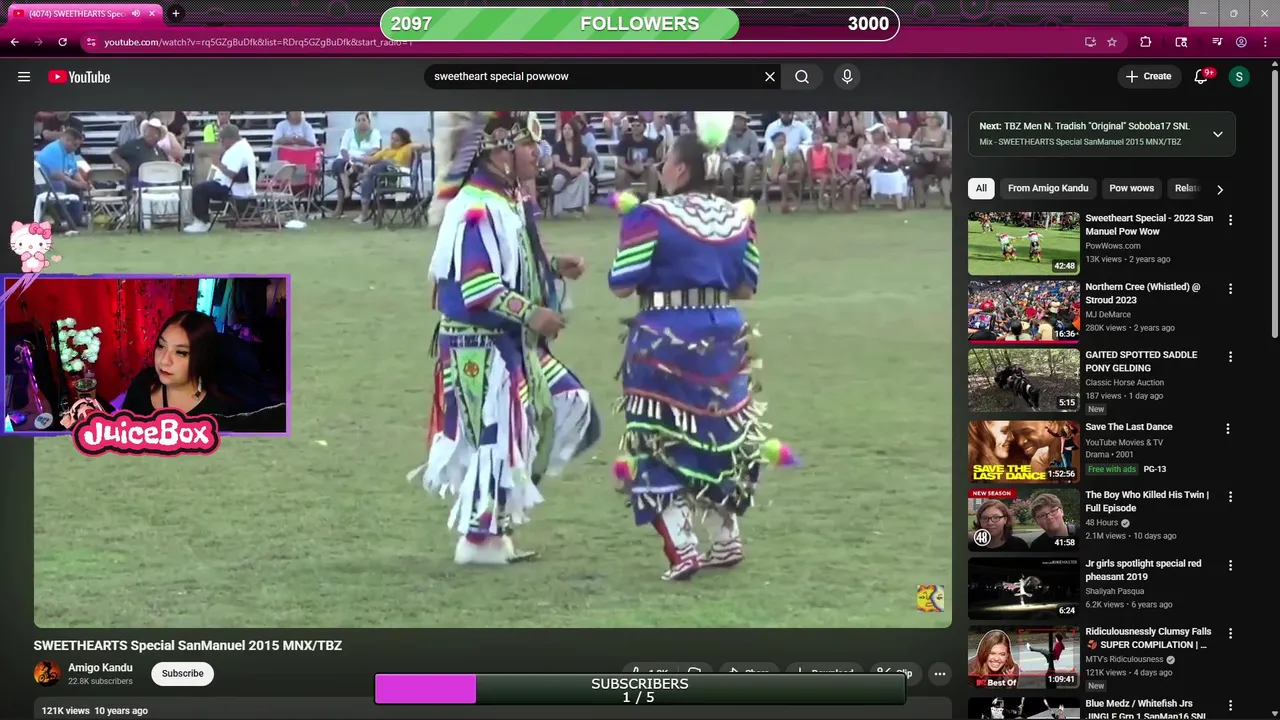Click the browser address bar URL
The width and height of the screenshot is (1280, 720).
[258, 42]
